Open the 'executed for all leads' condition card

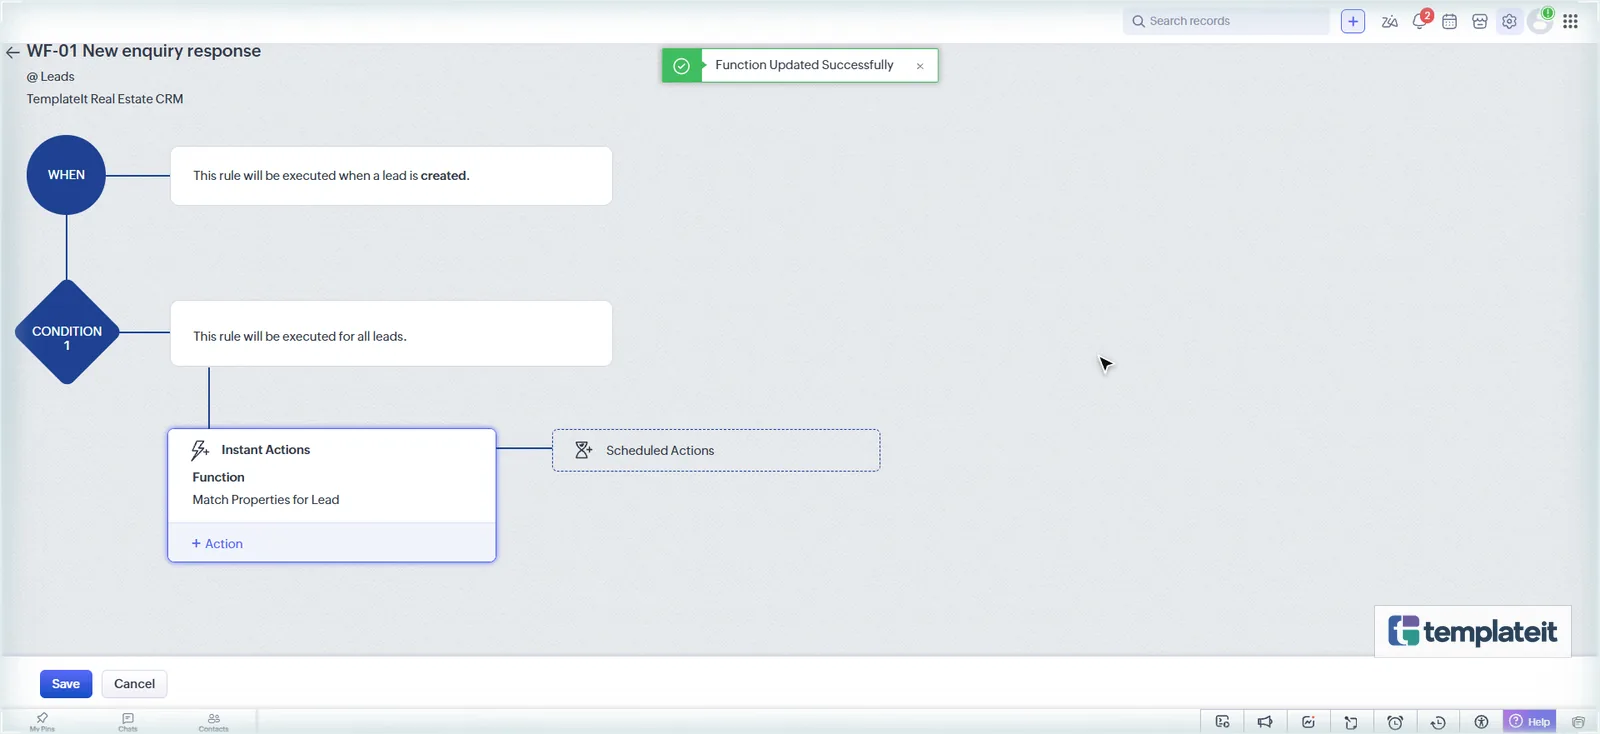tap(391, 333)
